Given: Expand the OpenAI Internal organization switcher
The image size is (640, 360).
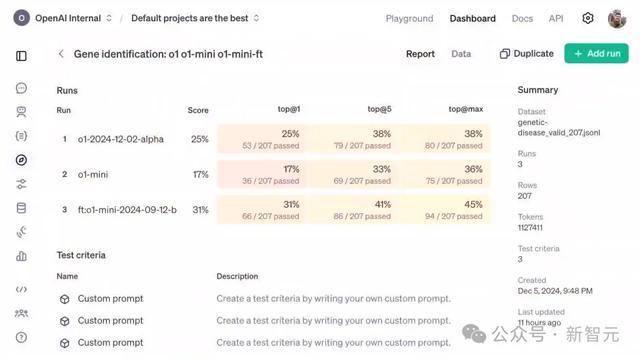Looking at the screenshot, I should point(62,18).
